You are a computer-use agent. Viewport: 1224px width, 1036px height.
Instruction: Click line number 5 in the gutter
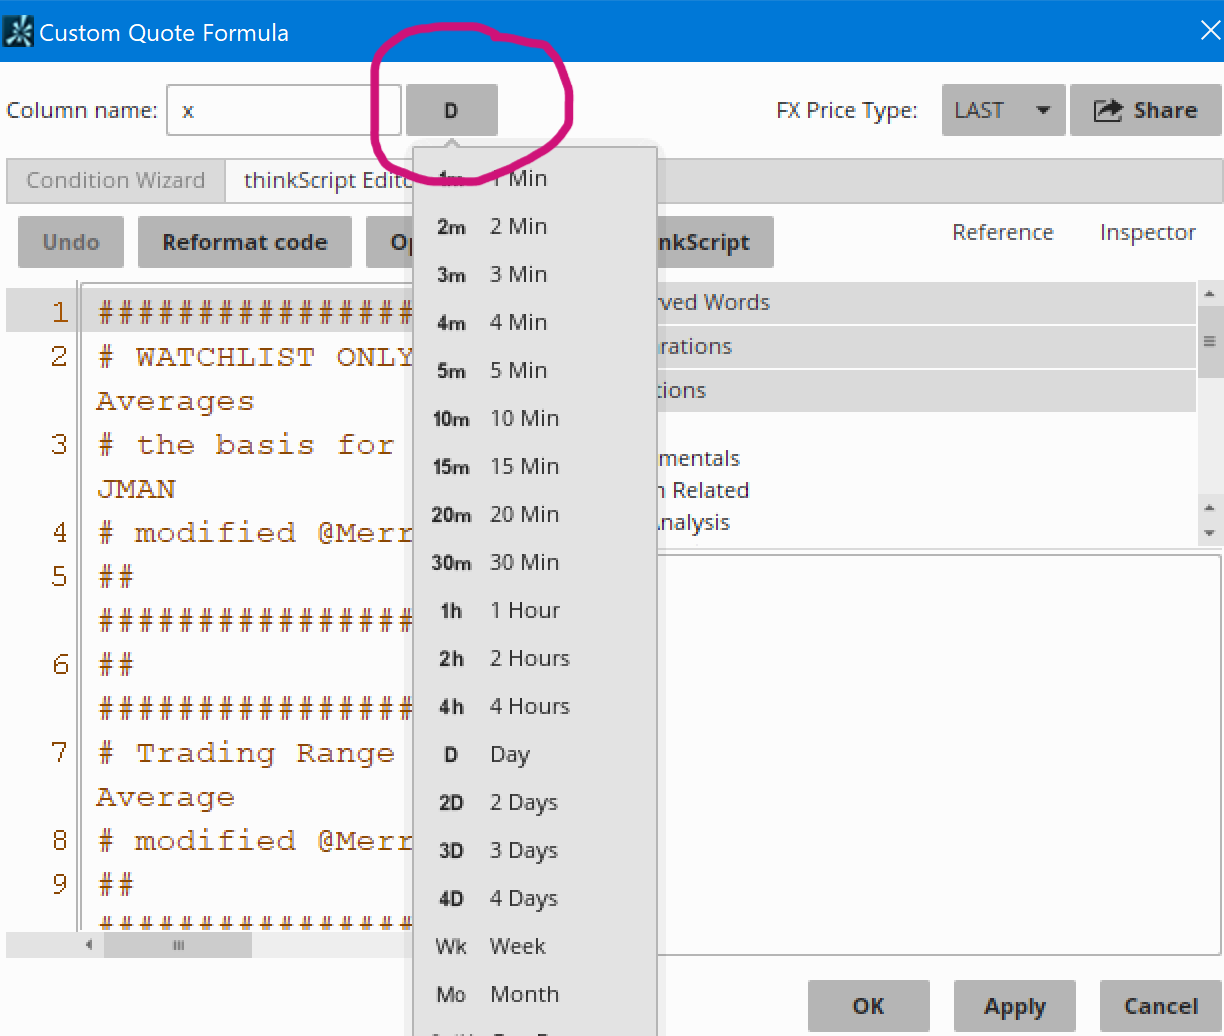click(60, 577)
